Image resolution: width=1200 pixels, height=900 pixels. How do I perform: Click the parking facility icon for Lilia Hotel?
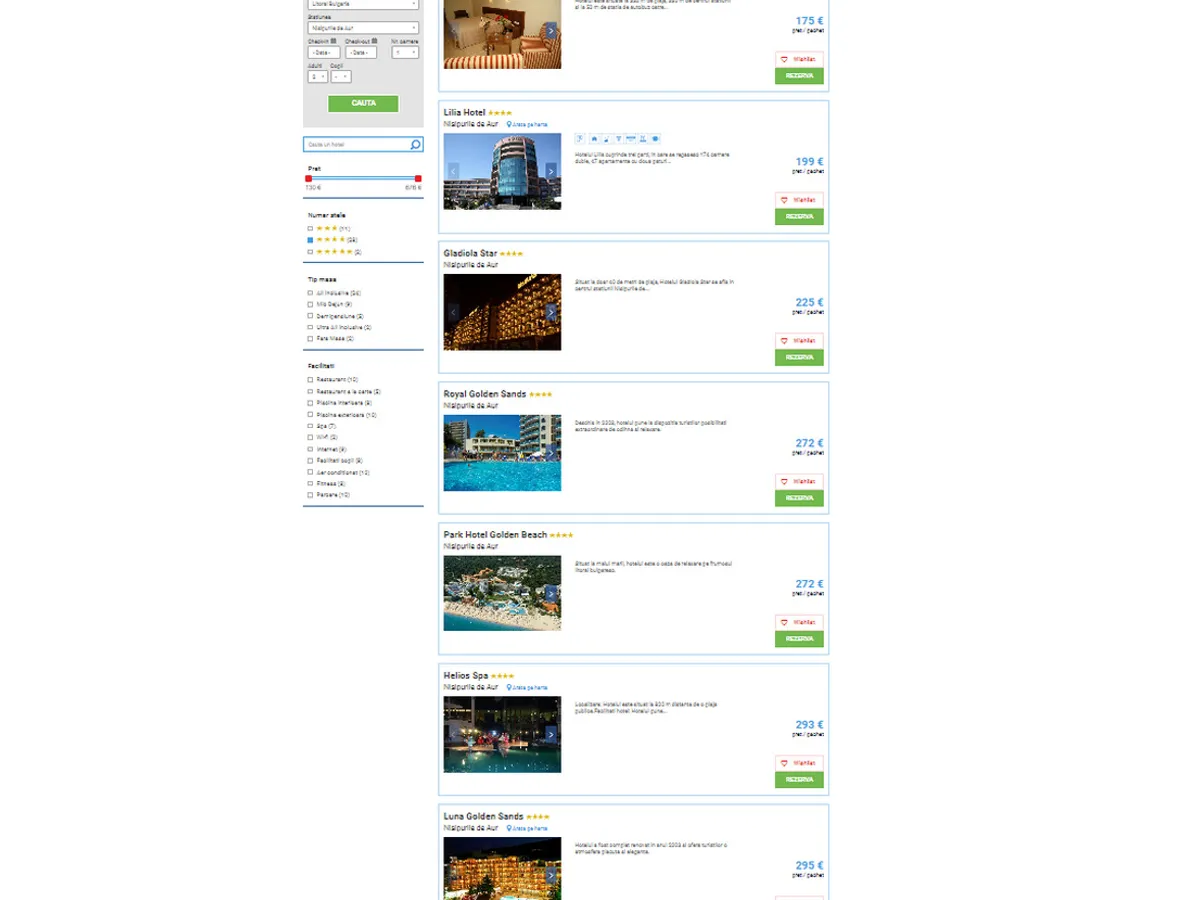pyautogui.click(x=580, y=139)
